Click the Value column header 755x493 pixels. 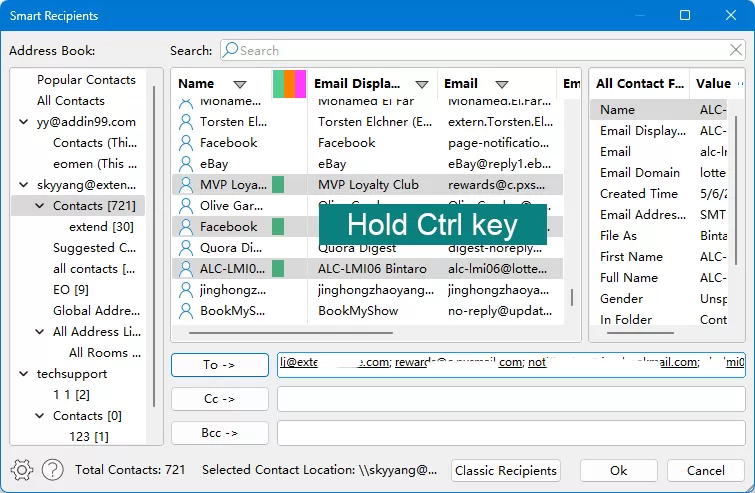pos(714,84)
